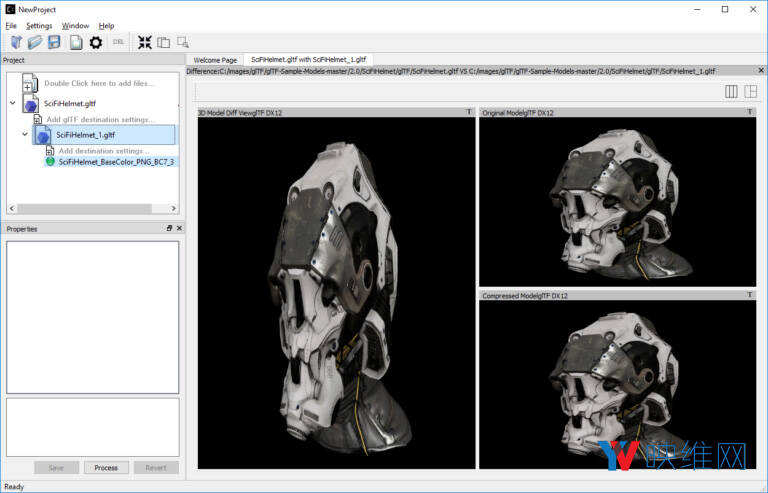The image size is (768, 493).
Task: Collapse the SciFiHelmet_1.gltf tree node
Action: pyautogui.click(x=25, y=134)
